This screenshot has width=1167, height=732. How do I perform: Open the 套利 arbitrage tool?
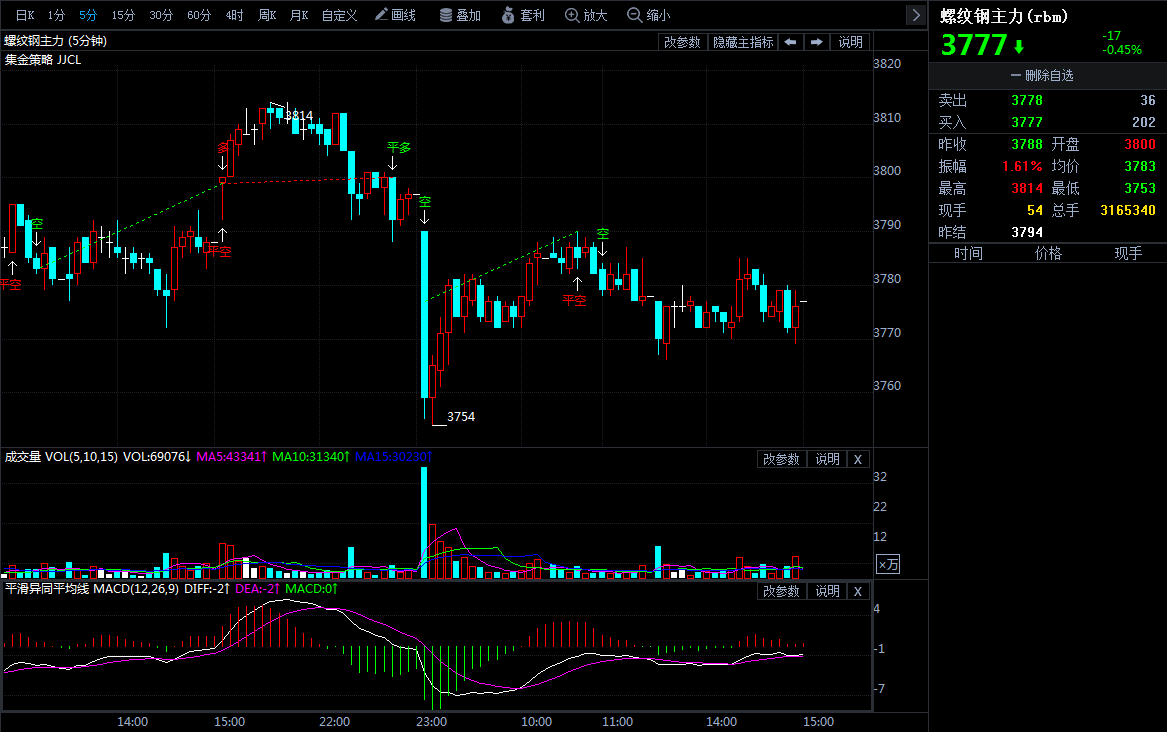[x=523, y=15]
